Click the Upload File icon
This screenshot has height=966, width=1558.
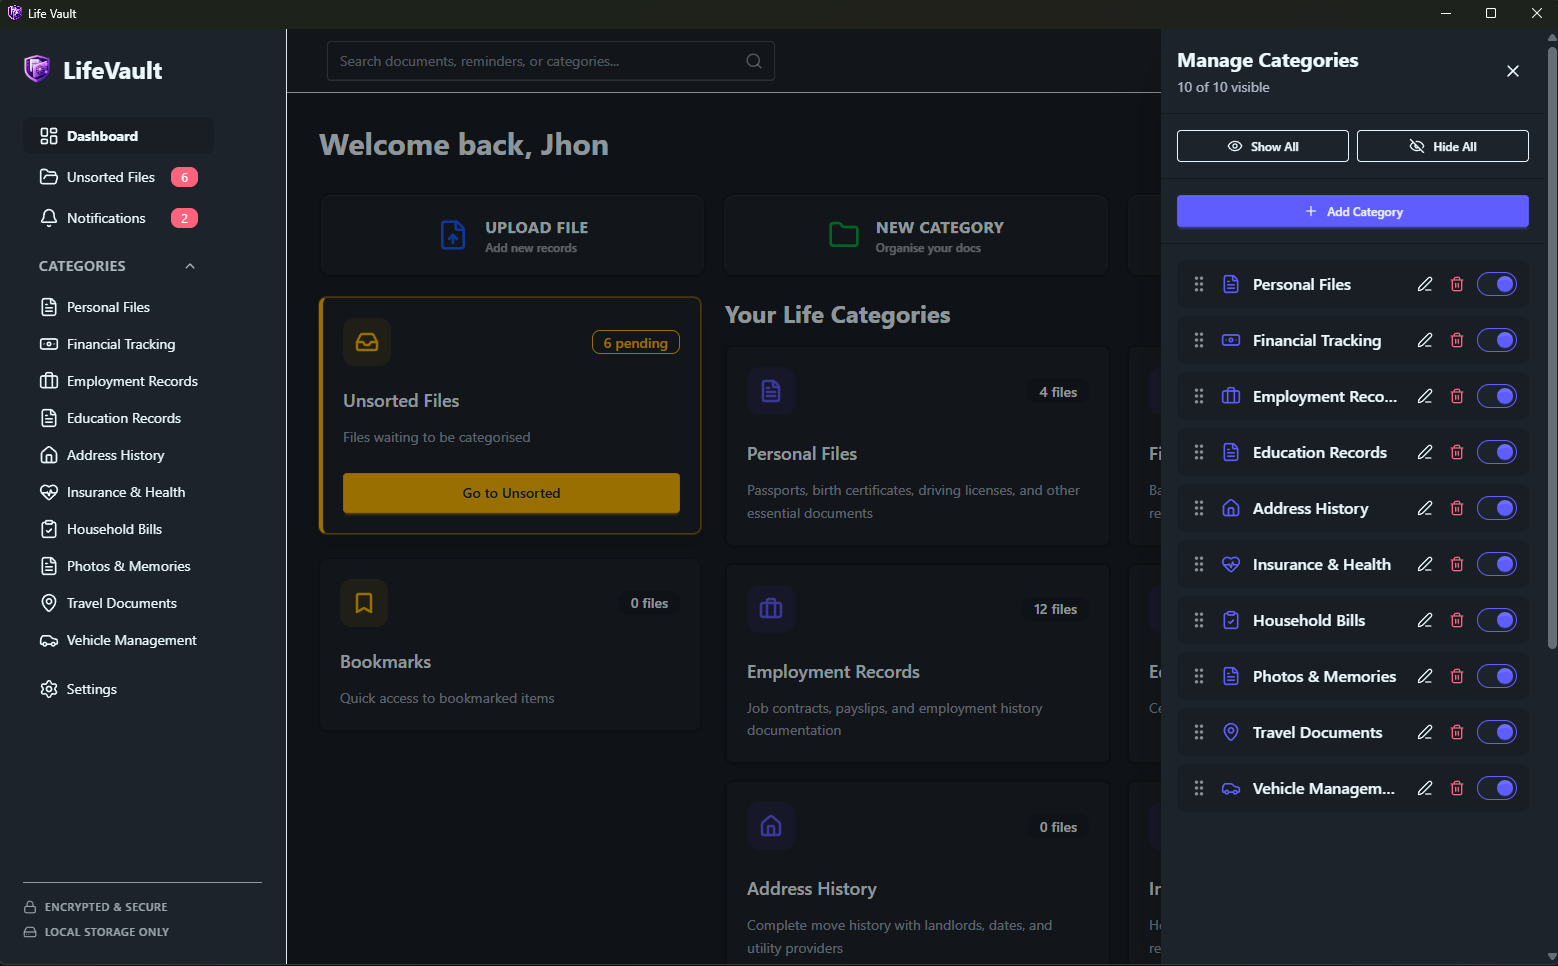tap(452, 235)
